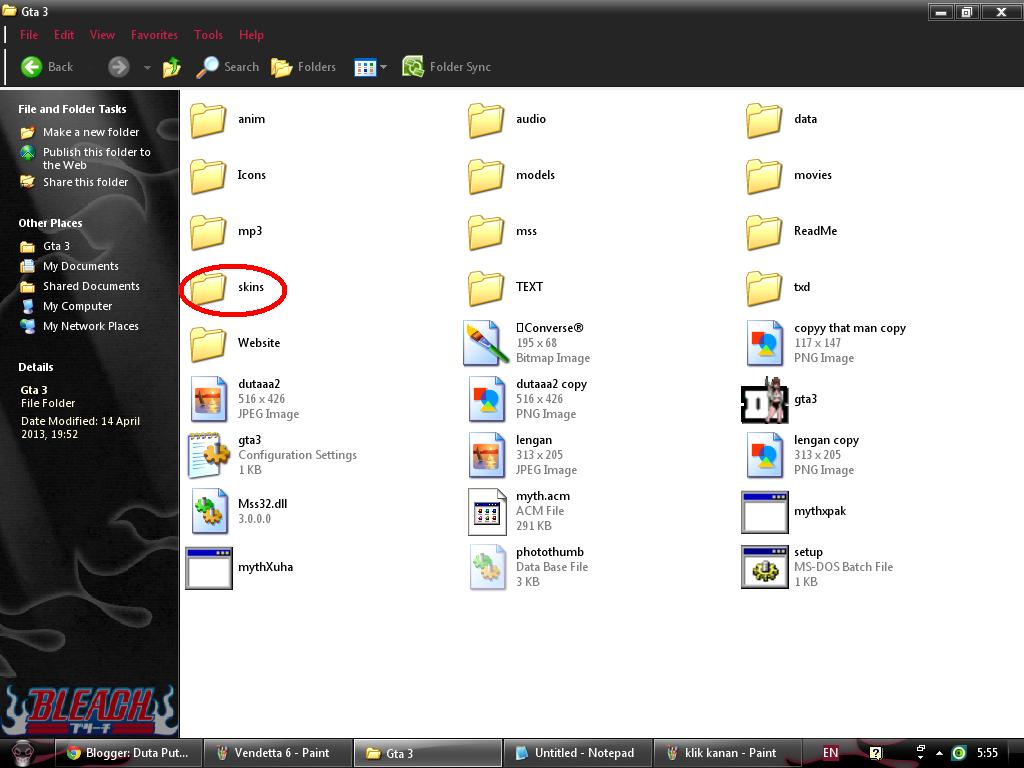Select the Website folder
This screenshot has height=768, width=1024.
235,344
